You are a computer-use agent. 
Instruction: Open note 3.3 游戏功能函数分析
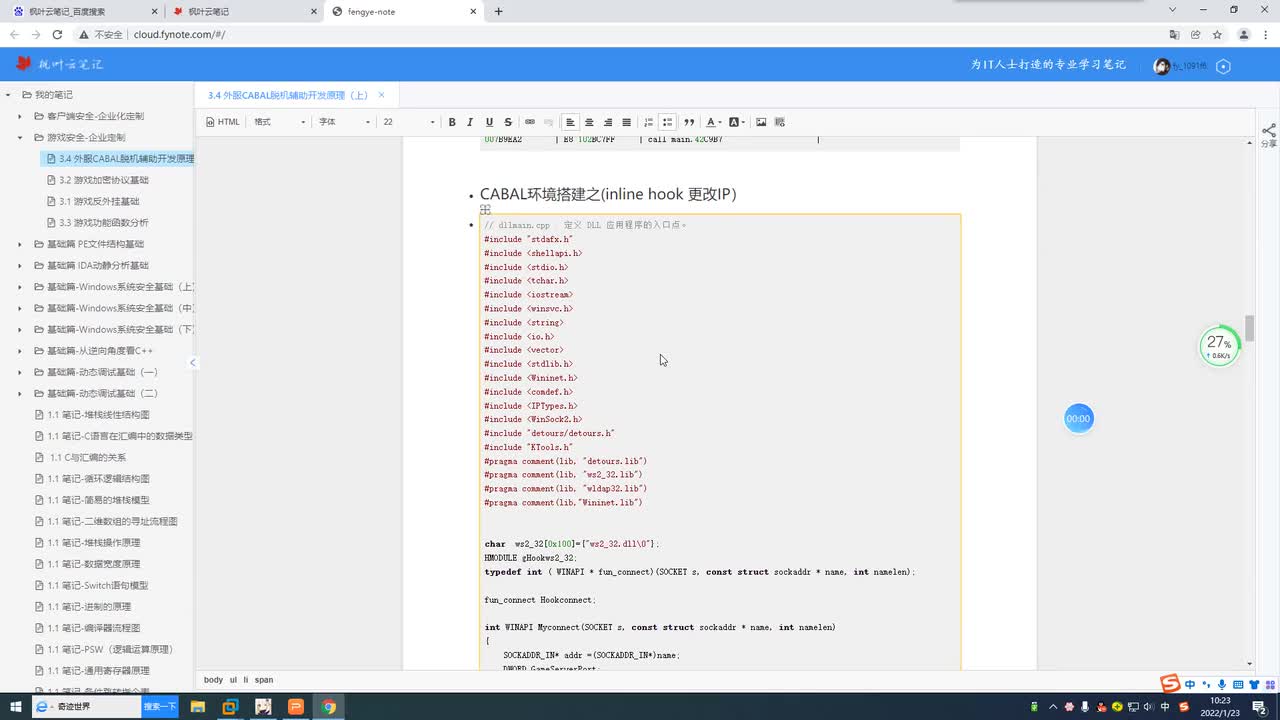click(97, 222)
